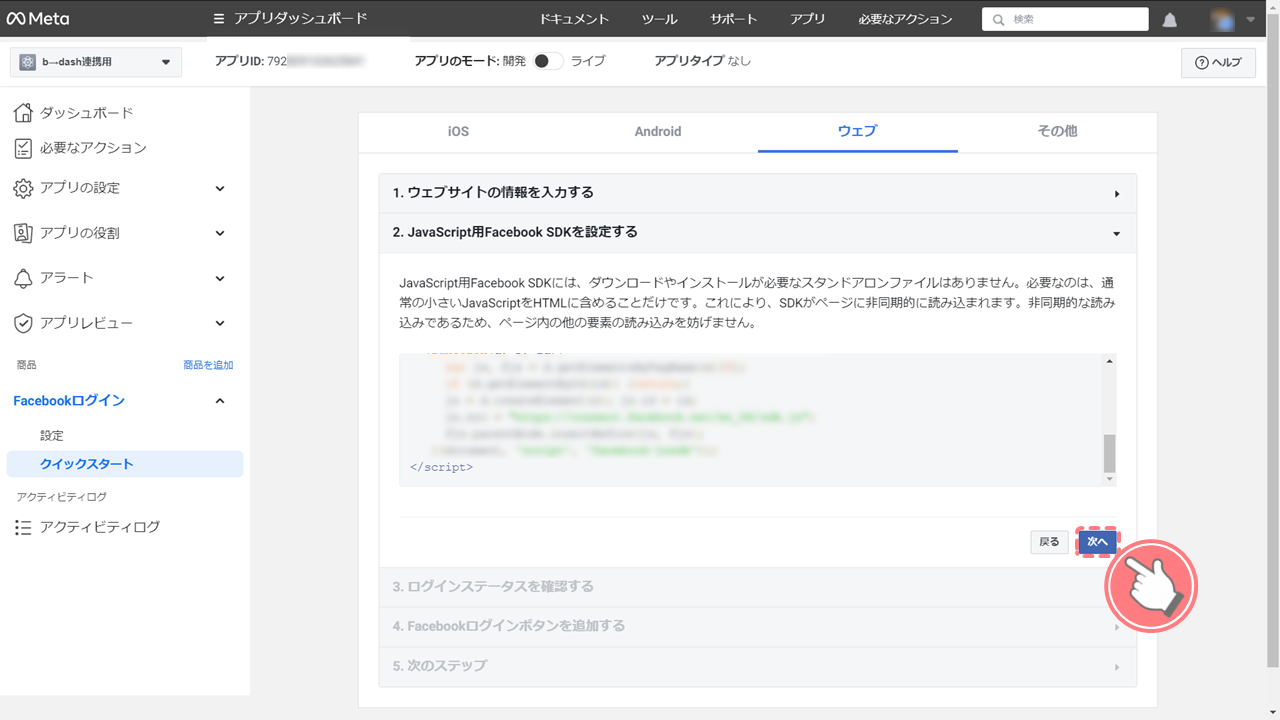Viewport: 1280px width, 720px height.
Task: Click the search magnifier icon
Action: (x=998, y=19)
